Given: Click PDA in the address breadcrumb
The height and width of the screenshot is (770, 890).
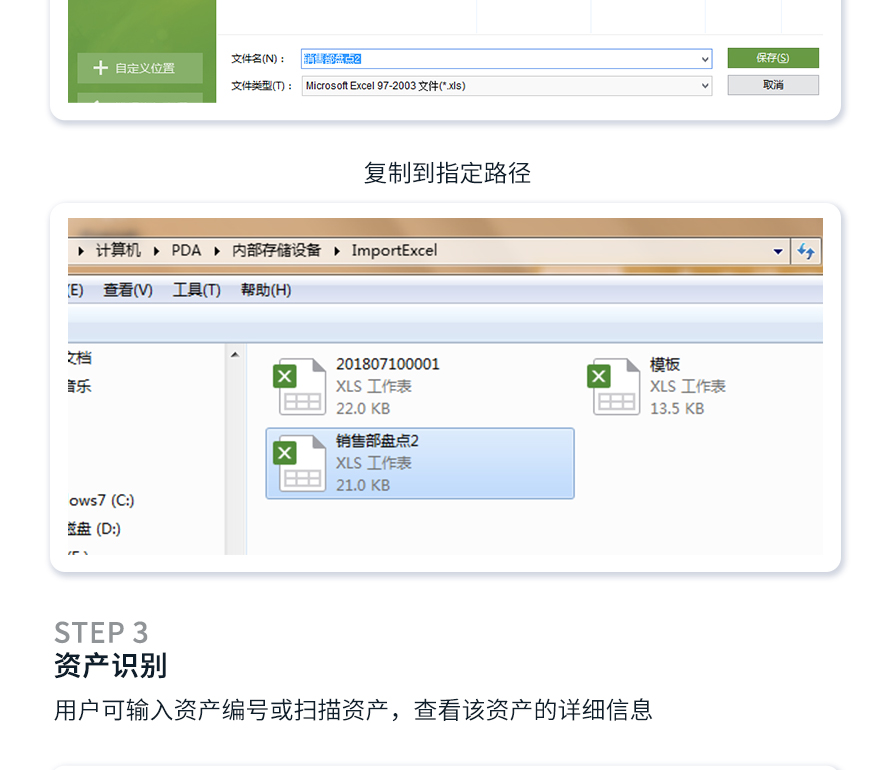Looking at the screenshot, I should click(186, 250).
